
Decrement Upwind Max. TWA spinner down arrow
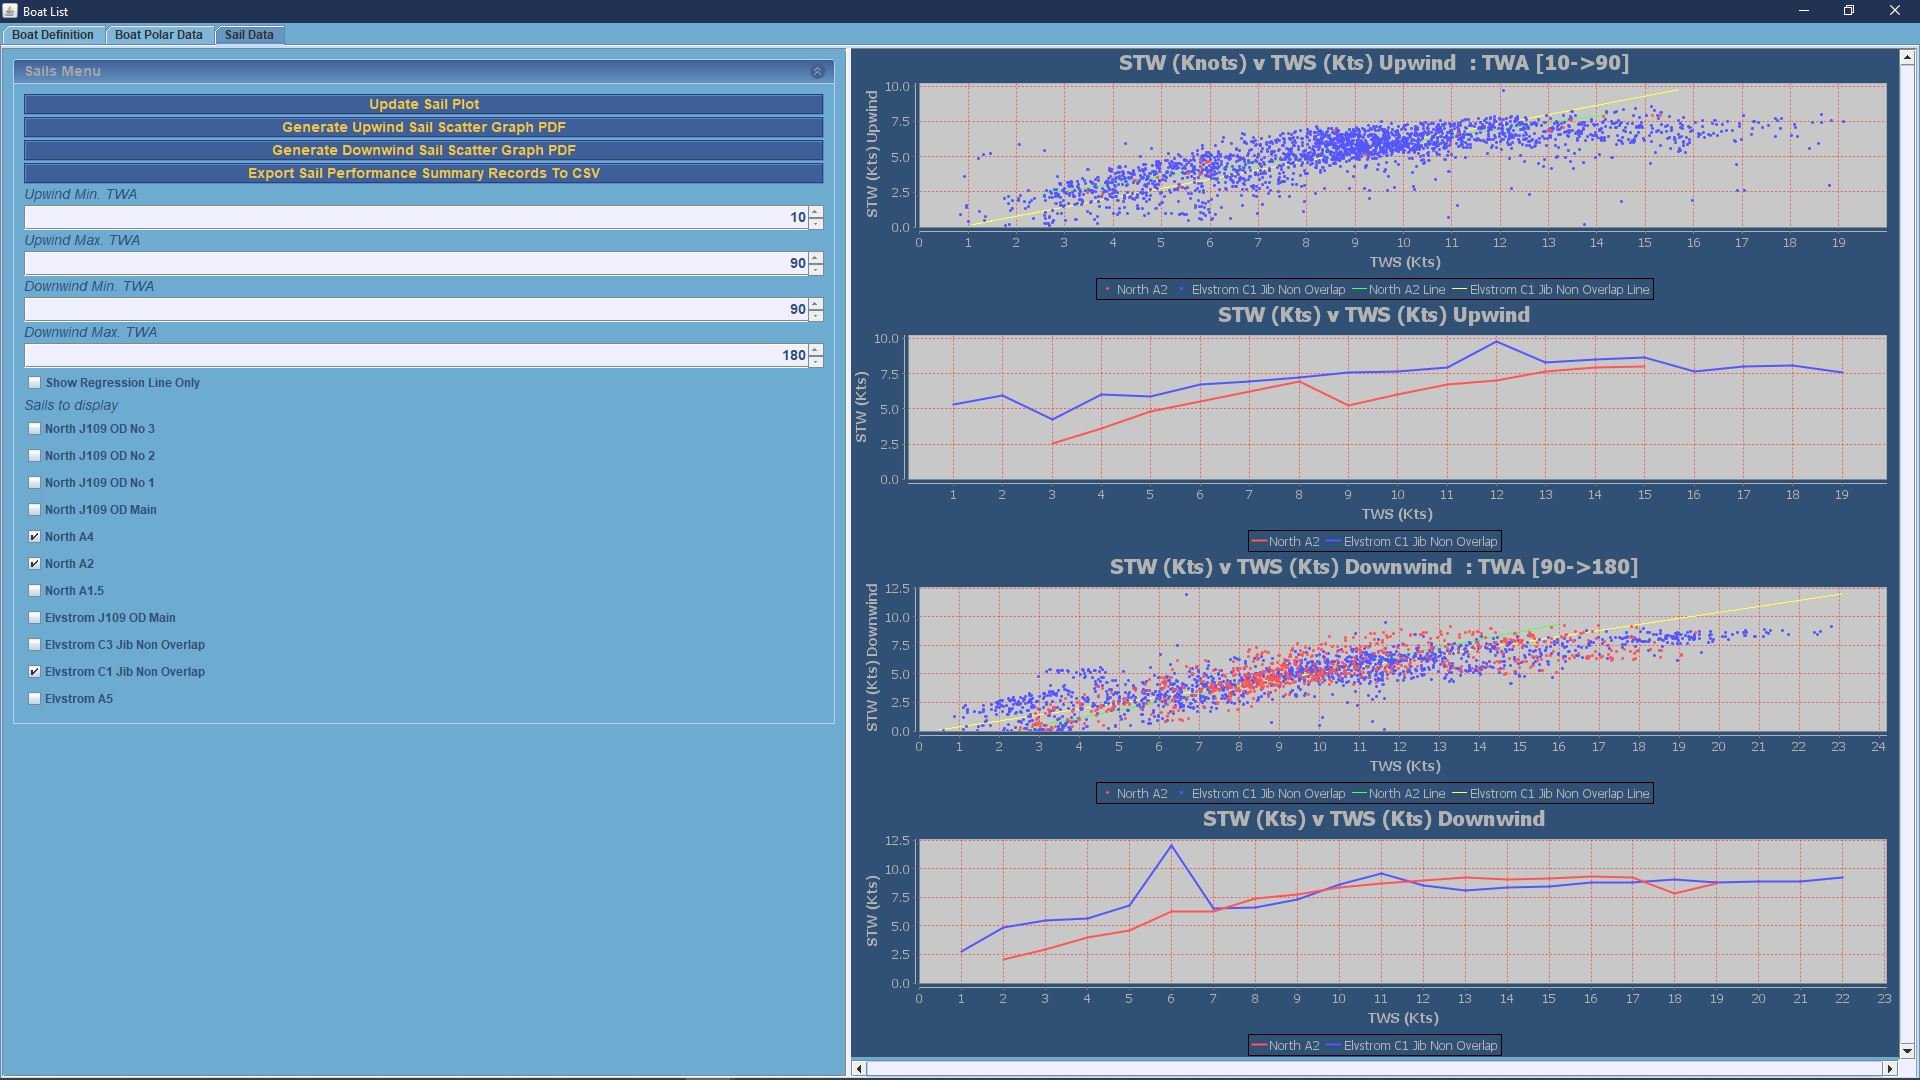click(x=816, y=269)
